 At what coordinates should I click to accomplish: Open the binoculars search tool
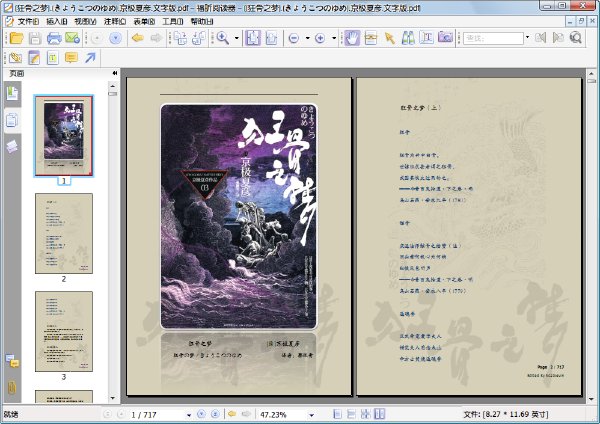pos(408,38)
